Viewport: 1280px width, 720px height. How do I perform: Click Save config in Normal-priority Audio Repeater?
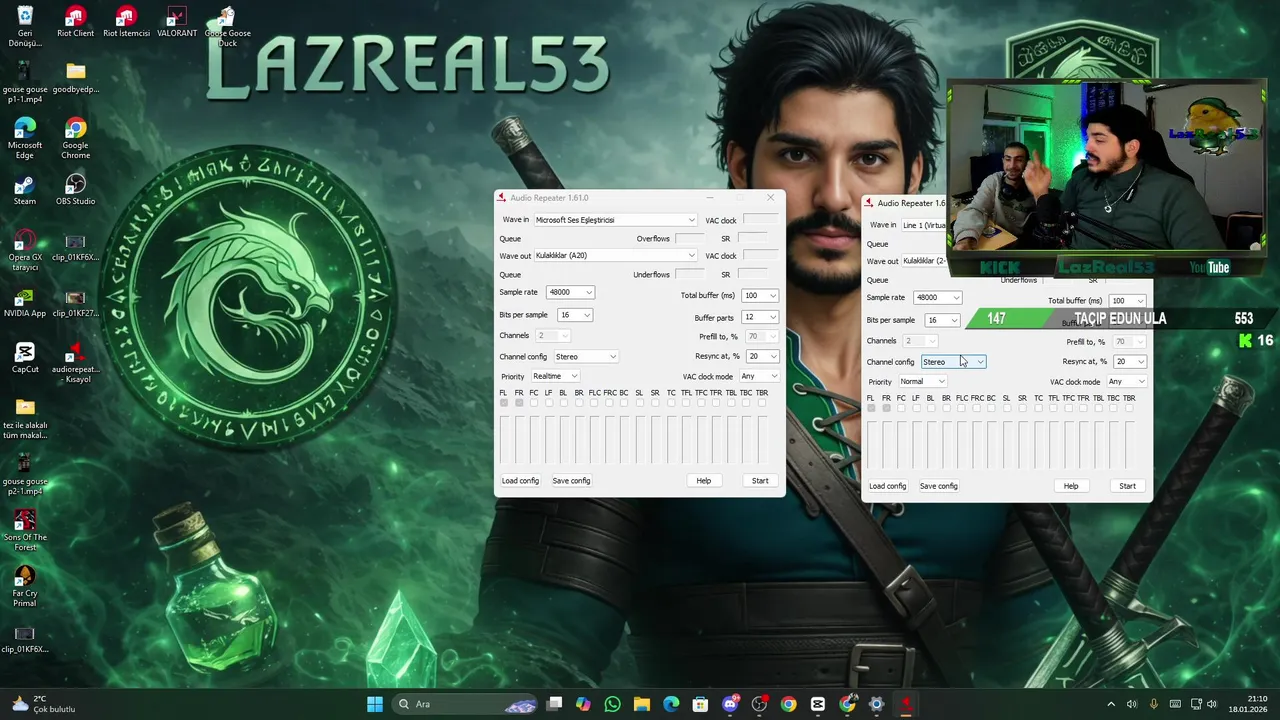coord(938,486)
